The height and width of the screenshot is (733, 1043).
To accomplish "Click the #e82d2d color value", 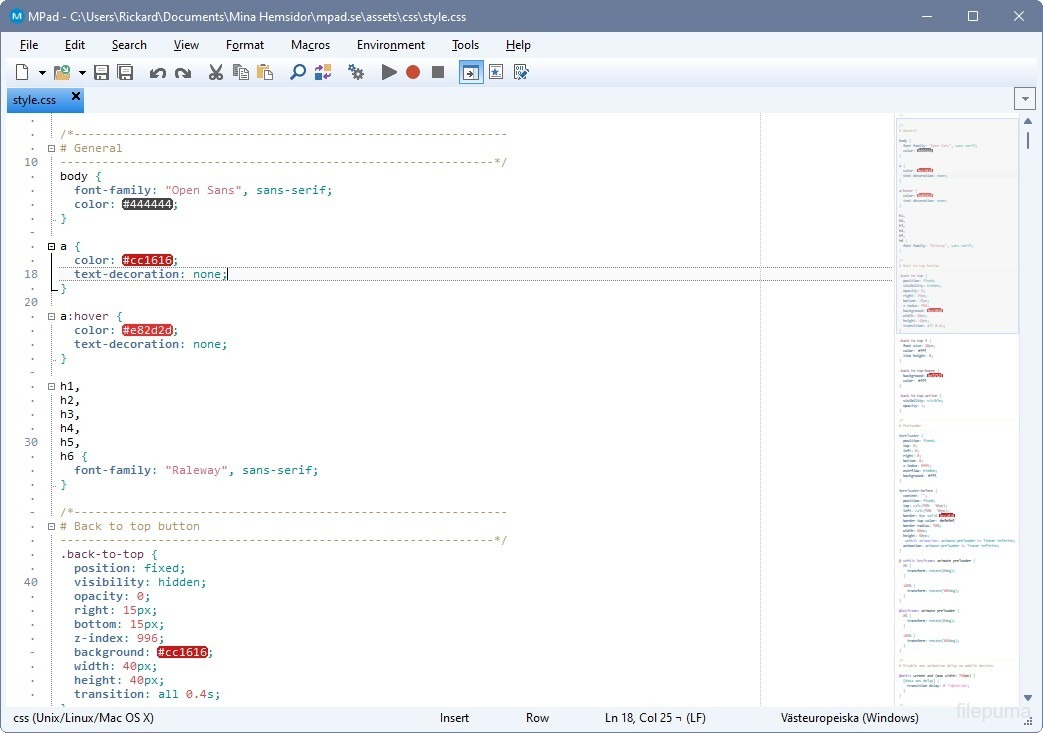I will click(x=147, y=330).
